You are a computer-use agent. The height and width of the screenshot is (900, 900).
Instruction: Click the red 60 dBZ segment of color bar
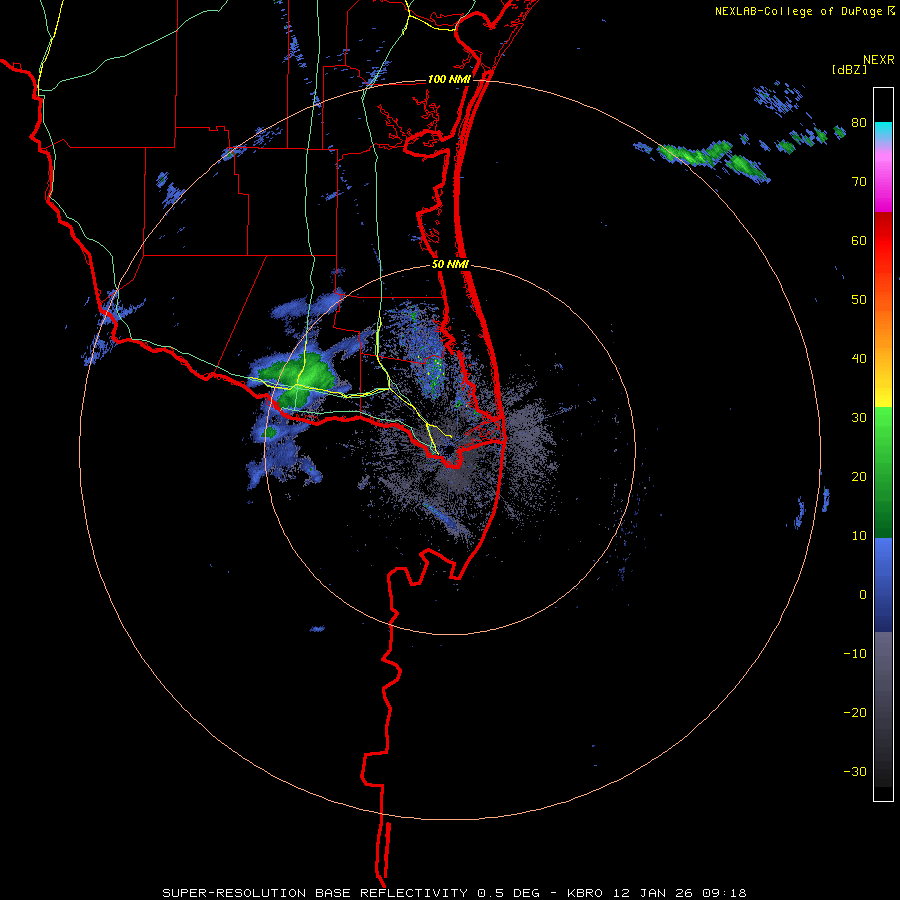883,240
